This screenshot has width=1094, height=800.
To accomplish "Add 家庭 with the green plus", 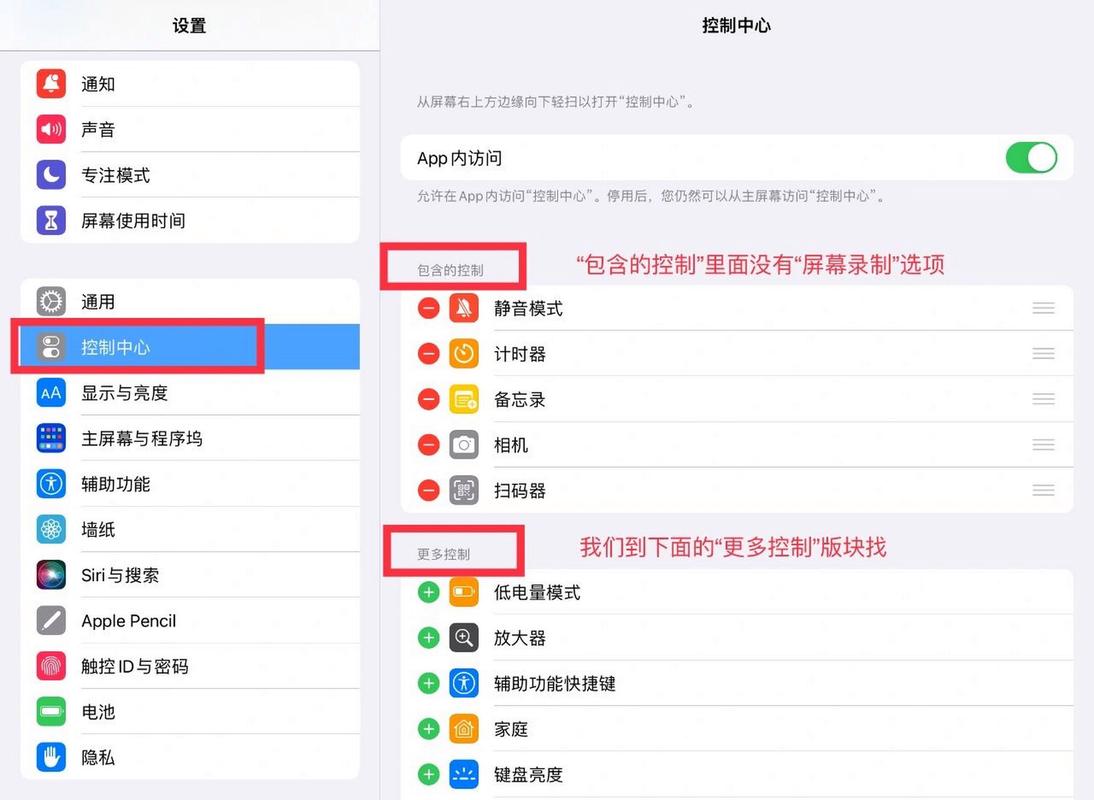I will 428,729.
